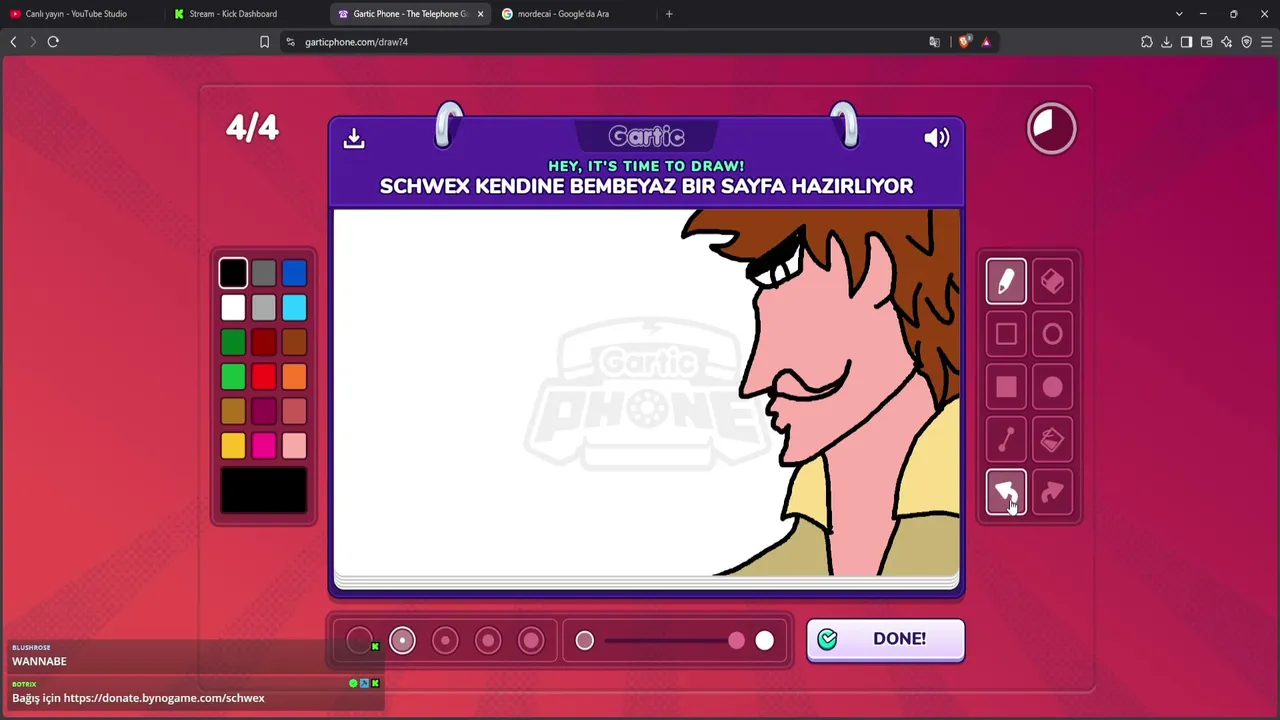The width and height of the screenshot is (1280, 720).
Task: Open the custom color picker box
Action: pos(264,491)
